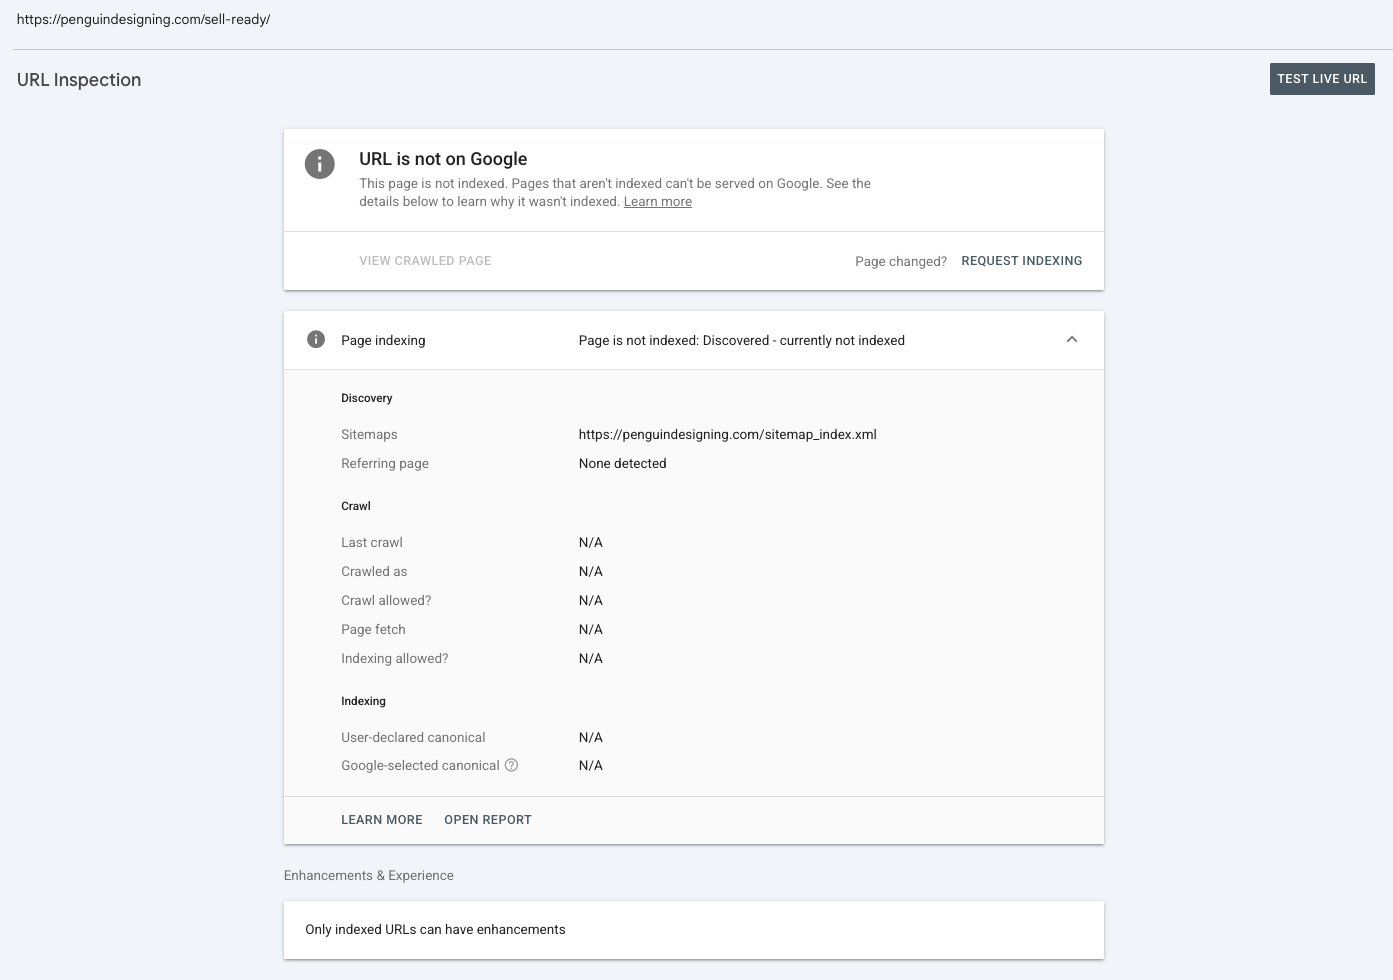Click REQUEST INDEXING
This screenshot has width=1393, height=980.
click(x=1022, y=261)
